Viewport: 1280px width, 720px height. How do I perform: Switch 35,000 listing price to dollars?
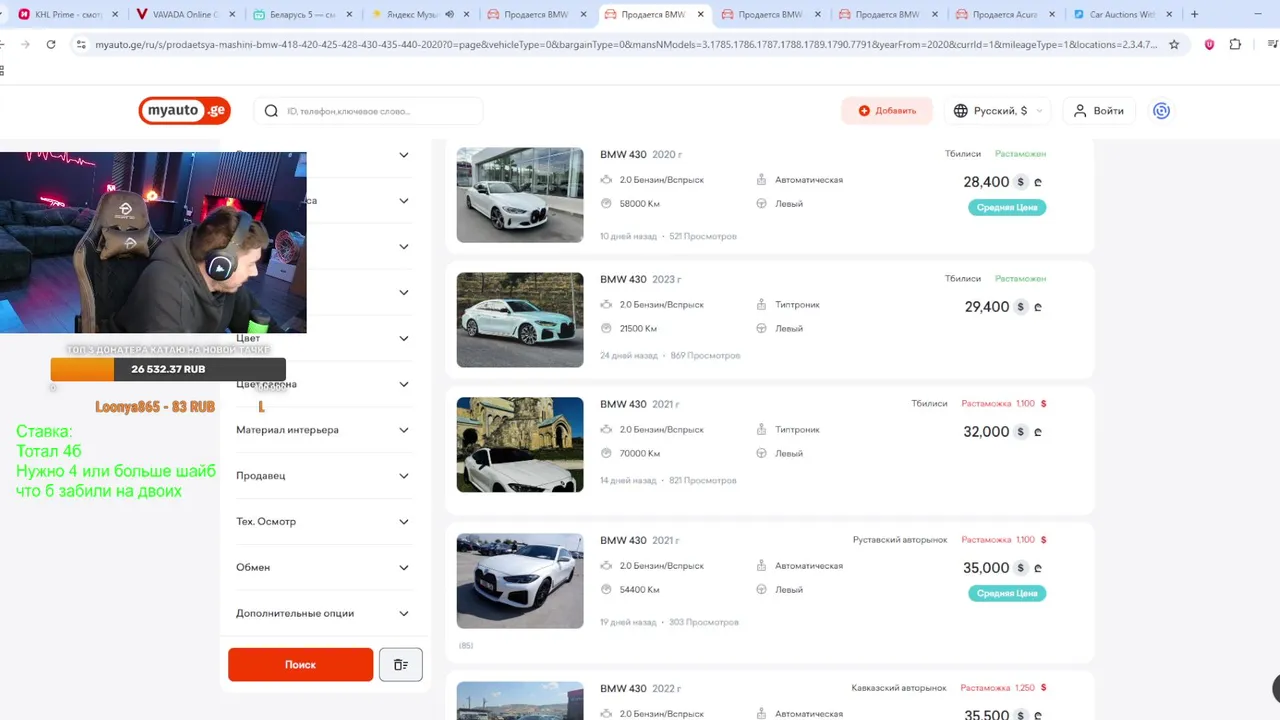point(1020,568)
